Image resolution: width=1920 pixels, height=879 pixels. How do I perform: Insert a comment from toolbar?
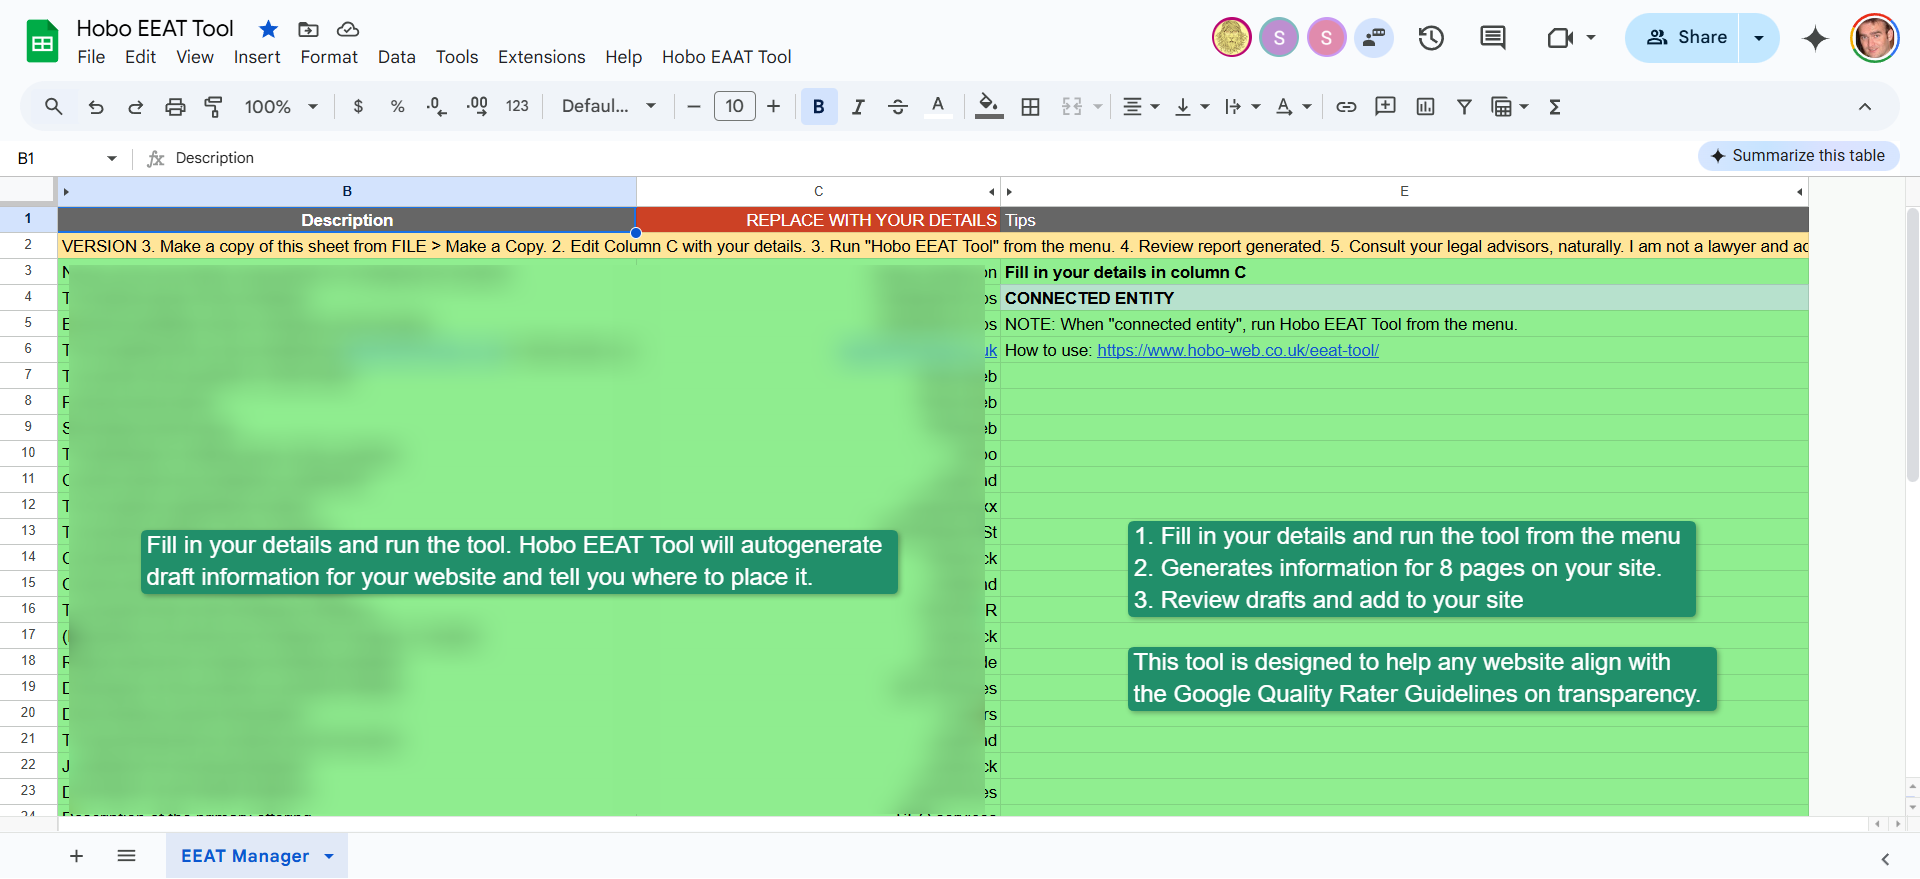[x=1385, y=106]
